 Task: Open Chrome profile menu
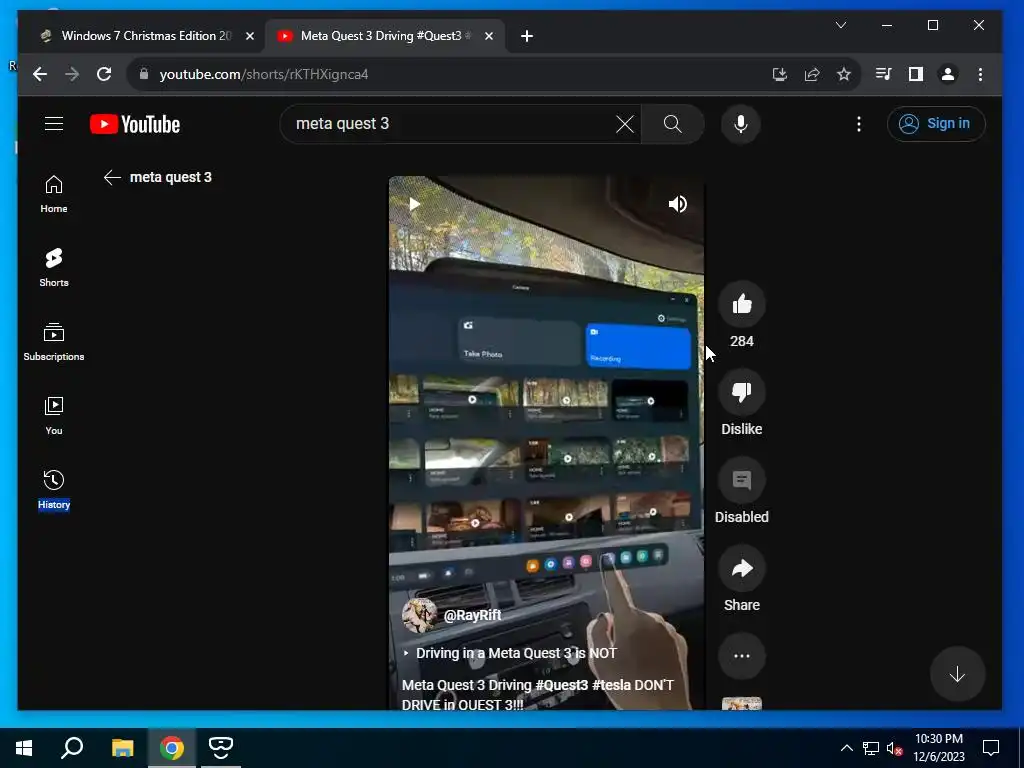pyautogui.click(x=948, y=74)
